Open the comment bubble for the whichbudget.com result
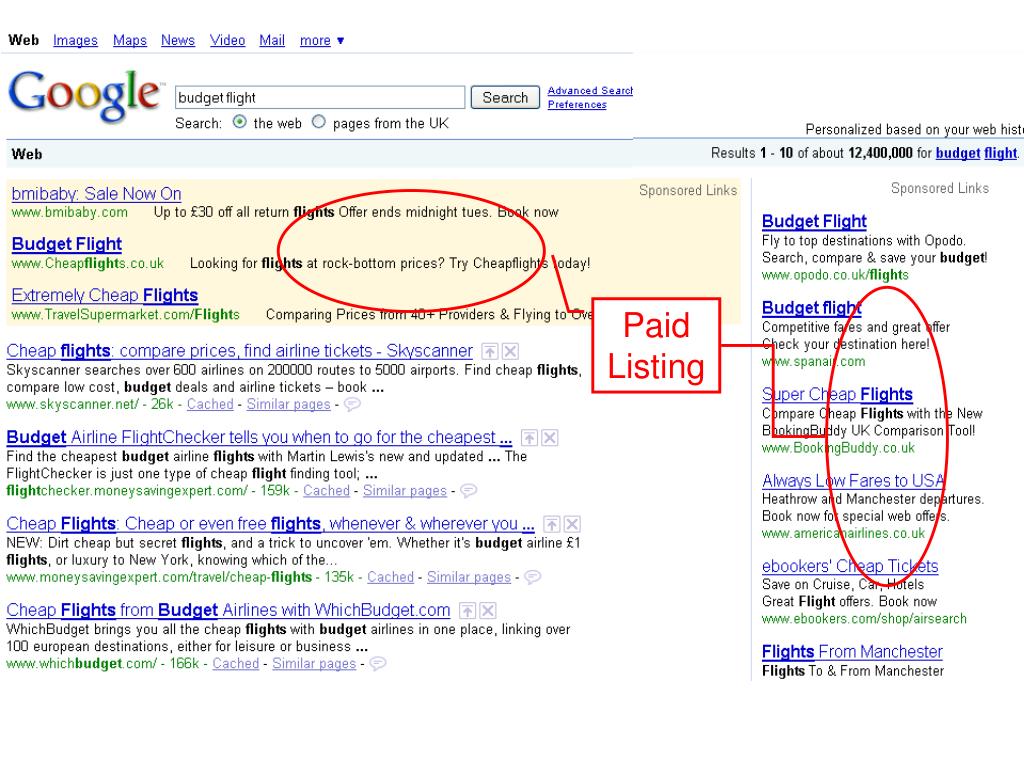Screen dimensions: 1024x768 pyautogui.click(x=377, y=664)
